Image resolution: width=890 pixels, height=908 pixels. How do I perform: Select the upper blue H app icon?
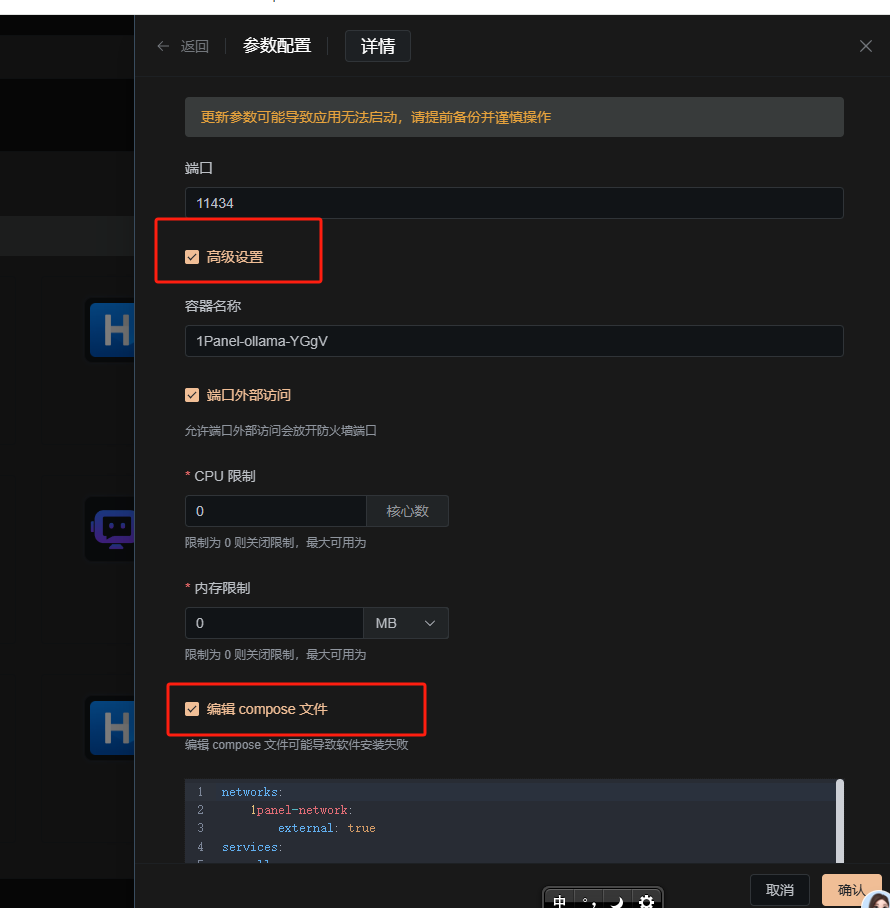click(113, 329)
